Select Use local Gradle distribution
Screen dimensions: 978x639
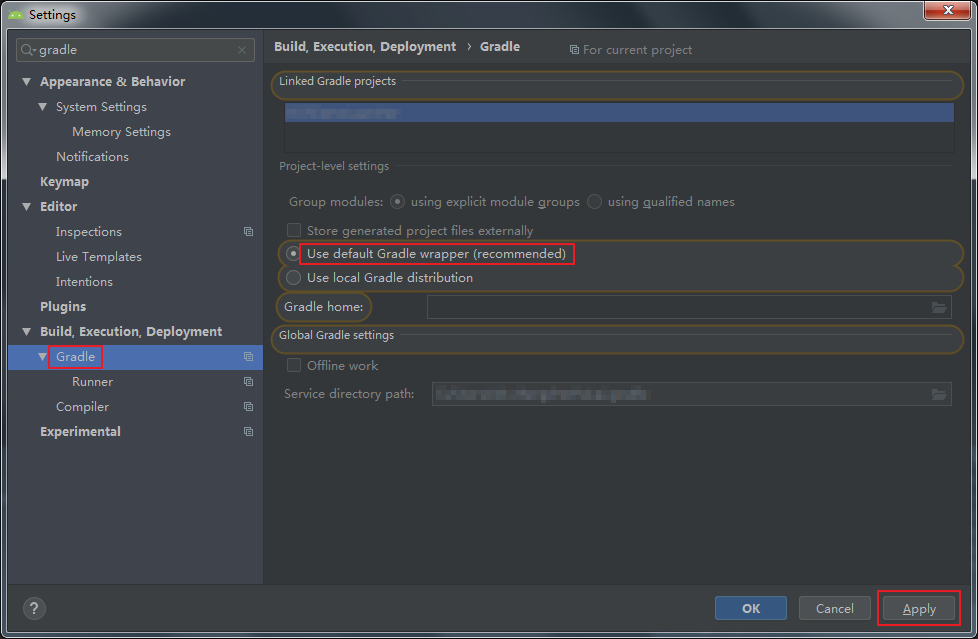click(x=293, y=278)
